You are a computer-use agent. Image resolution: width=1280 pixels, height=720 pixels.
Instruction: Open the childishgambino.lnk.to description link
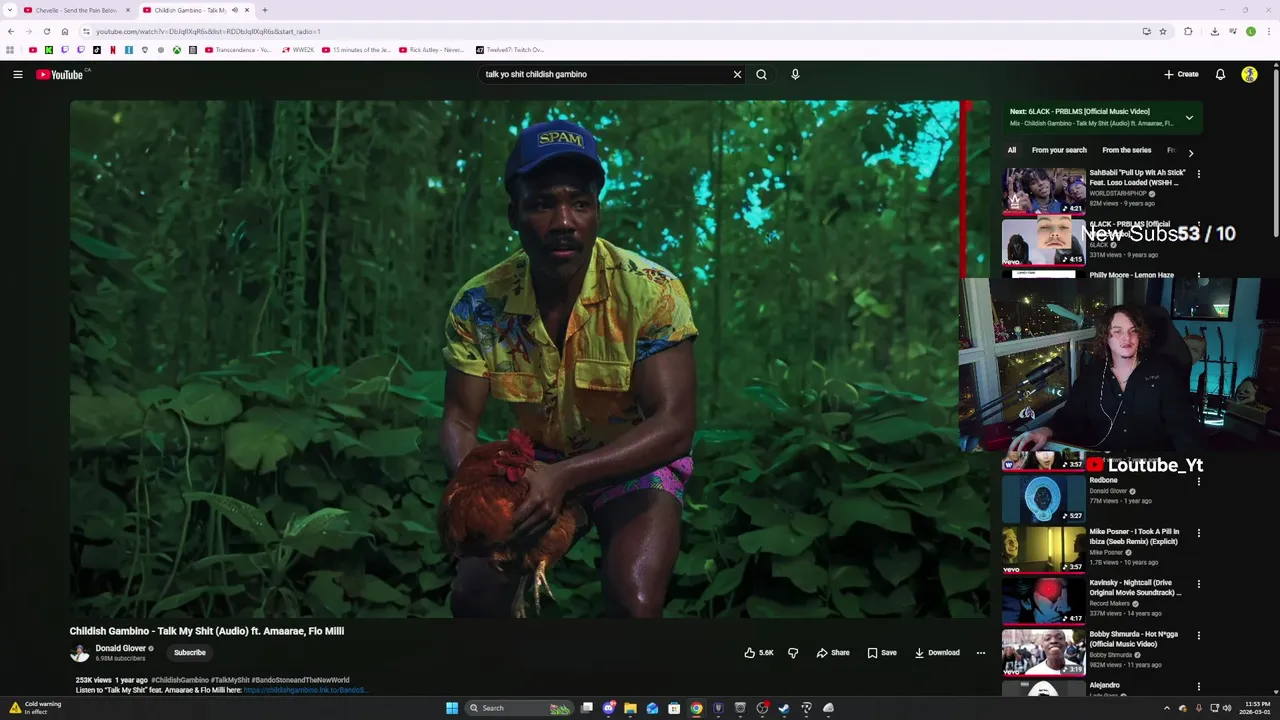(x=304, y=690)
